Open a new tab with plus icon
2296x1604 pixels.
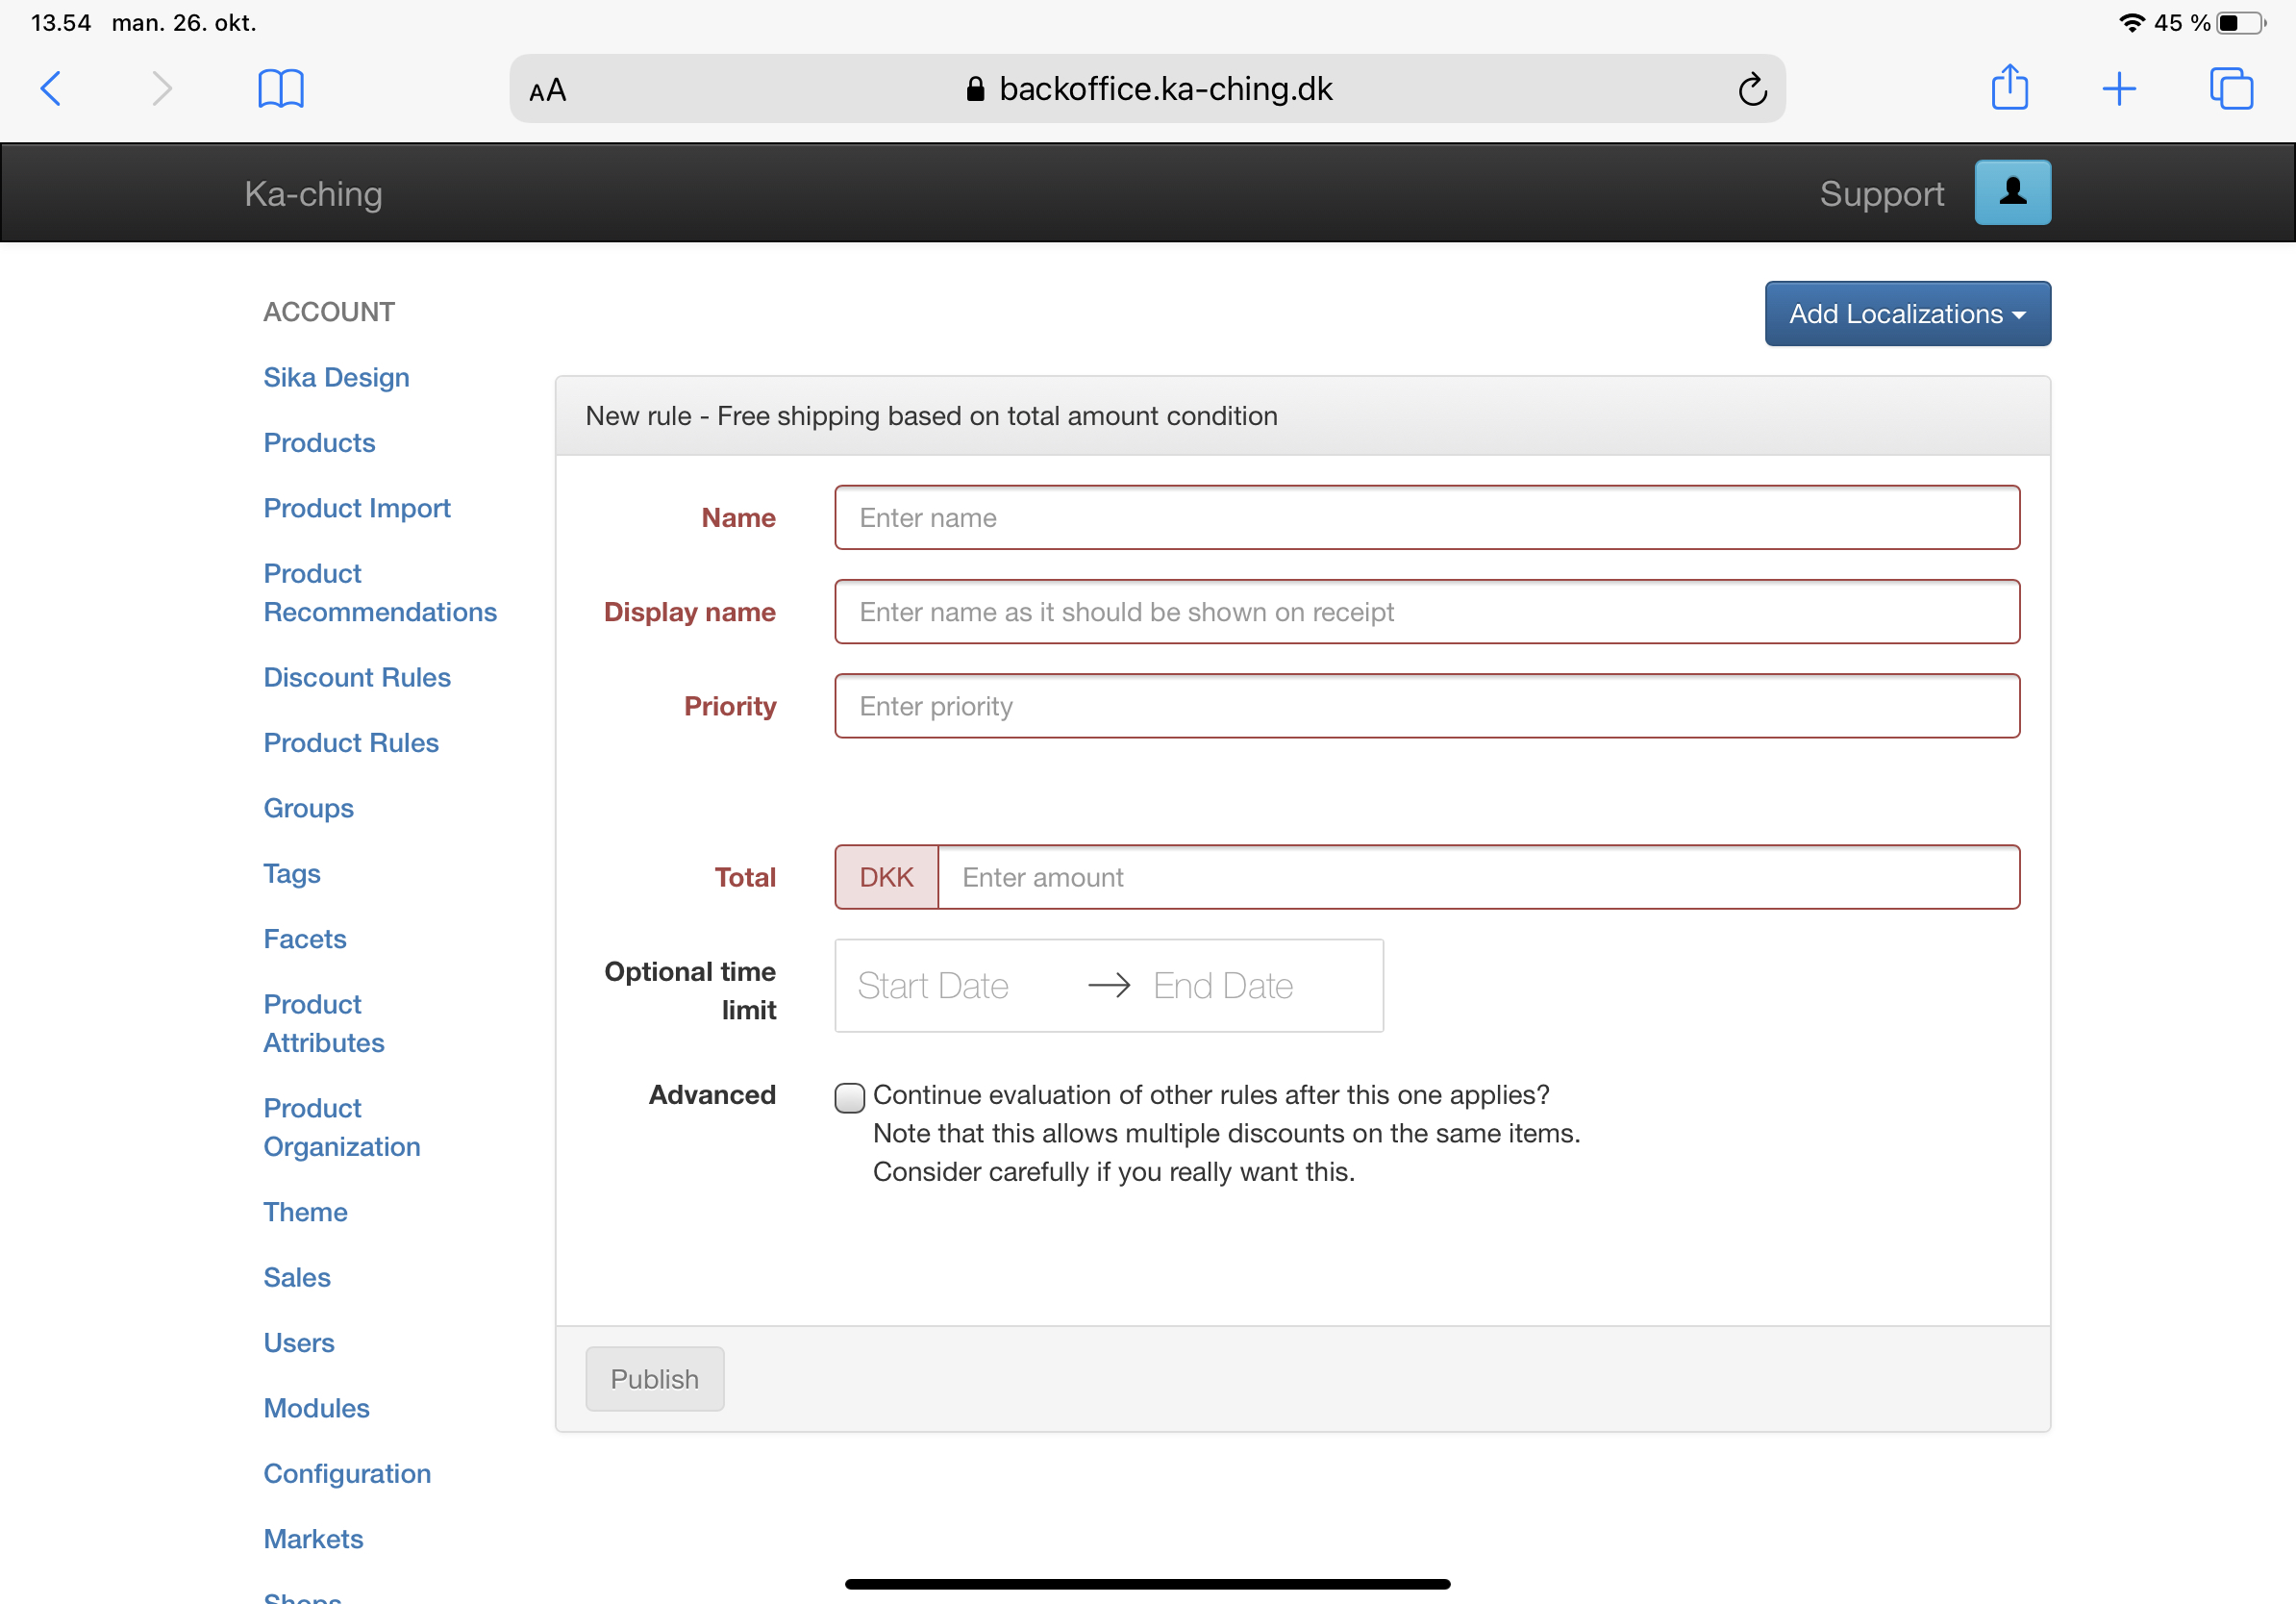2118,89
